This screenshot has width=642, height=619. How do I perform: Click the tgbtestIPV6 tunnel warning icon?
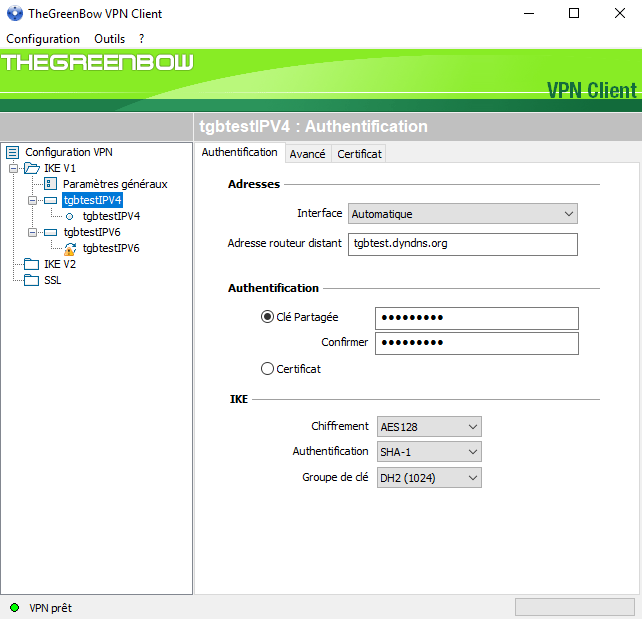(x=70, y=249)
